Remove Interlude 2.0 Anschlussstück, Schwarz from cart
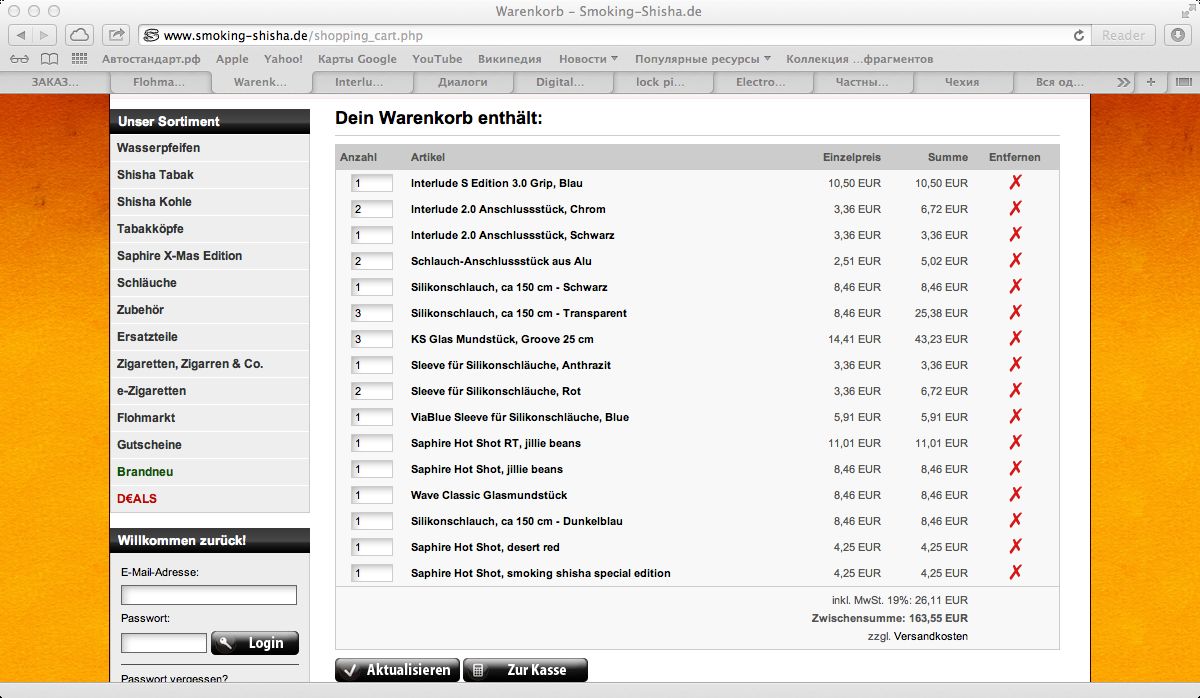Viewport: 1200px width, 698px height. click(1015, 234)
